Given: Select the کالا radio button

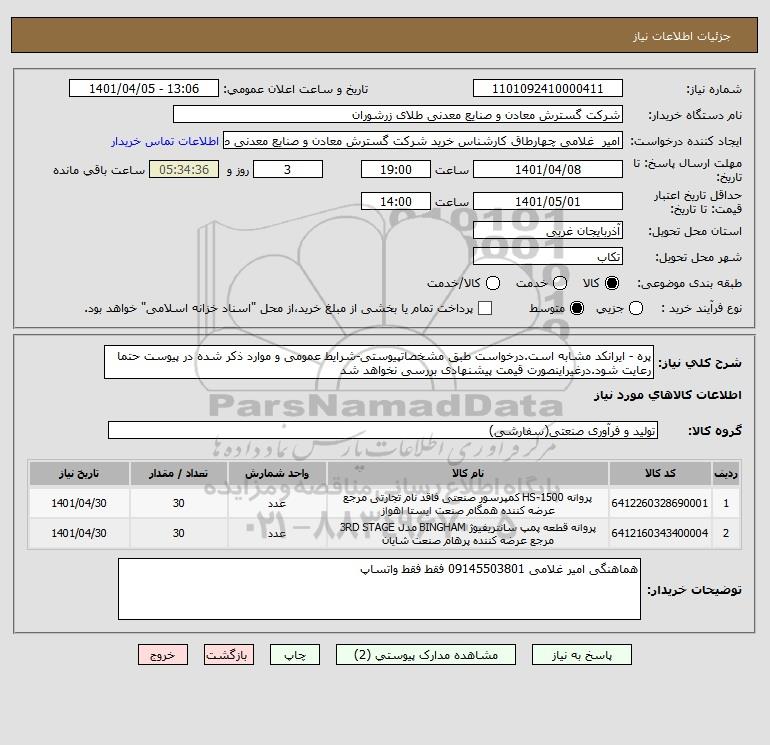Looking at the screenshot, I should [612, 283].
